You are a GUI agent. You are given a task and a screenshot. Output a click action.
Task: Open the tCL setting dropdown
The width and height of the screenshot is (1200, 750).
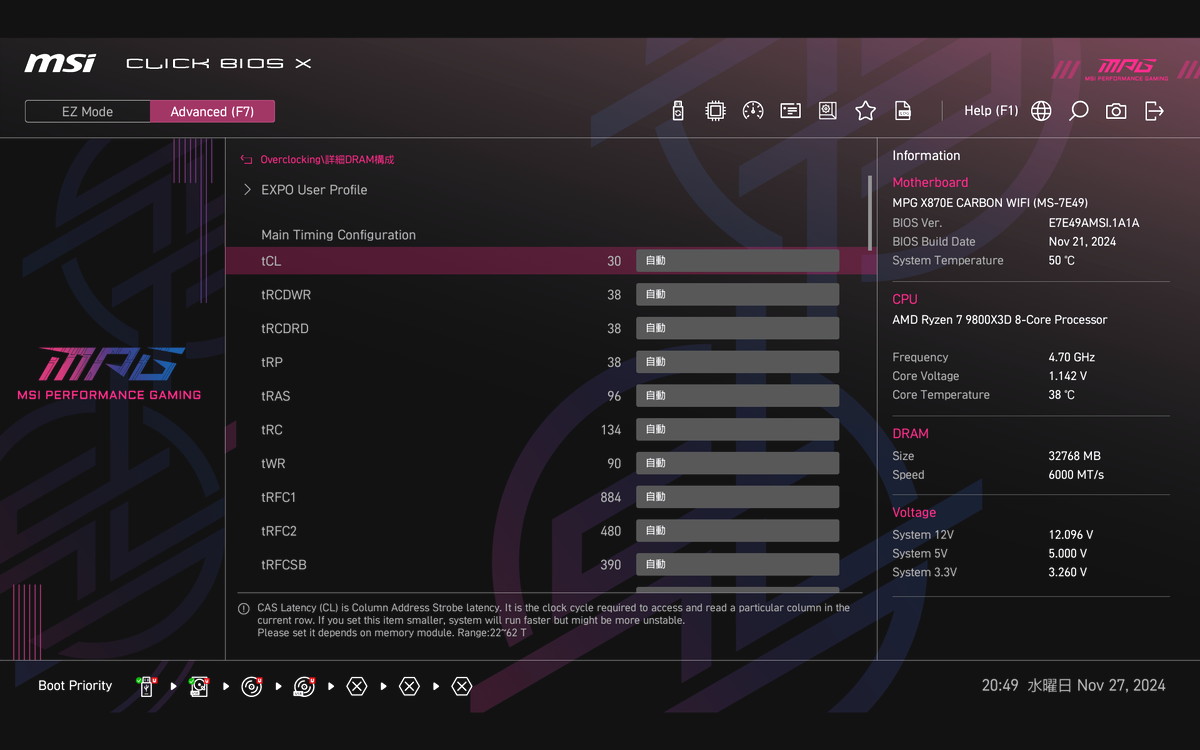738,261
